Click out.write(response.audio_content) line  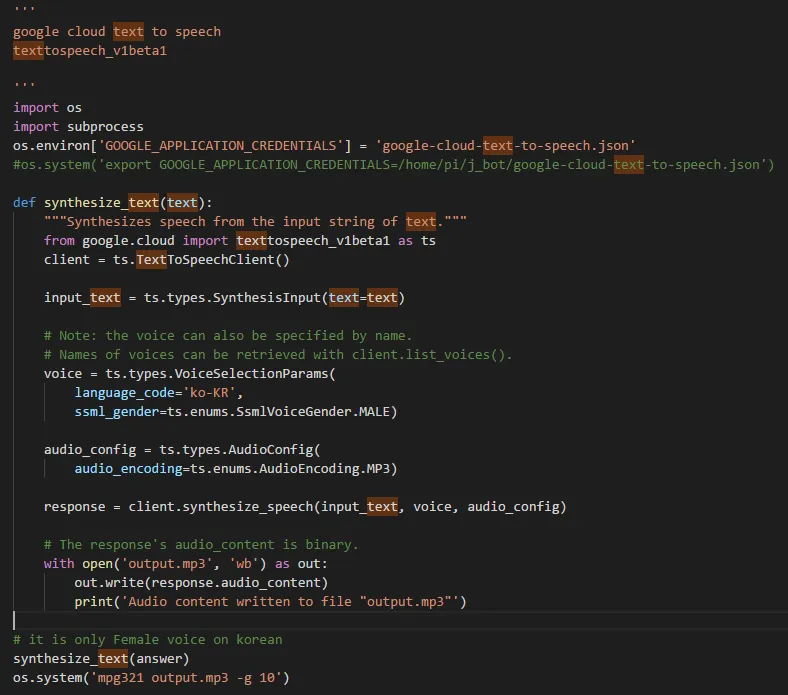coord(201,583)
